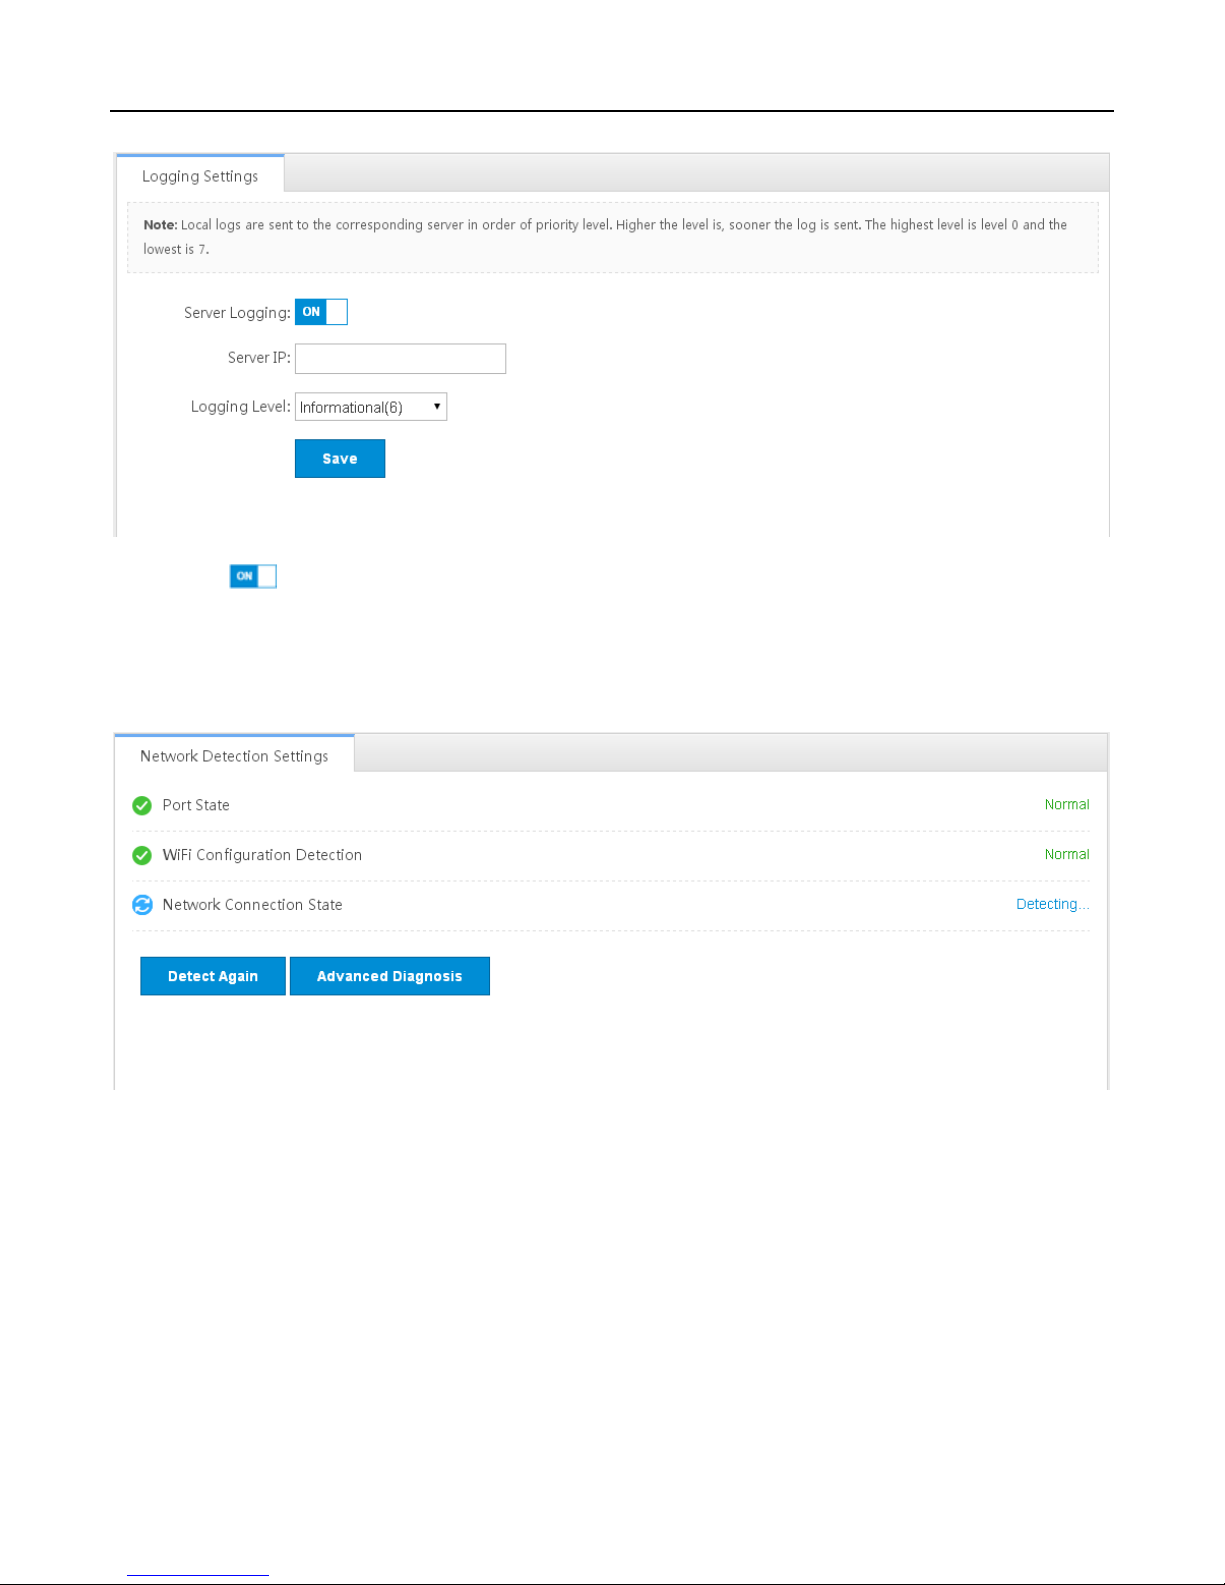Click the standalone ON switch below Logging panel
Image resolution: width=1225 pixels, height=1585 pixels.
(x=253, y=576)
